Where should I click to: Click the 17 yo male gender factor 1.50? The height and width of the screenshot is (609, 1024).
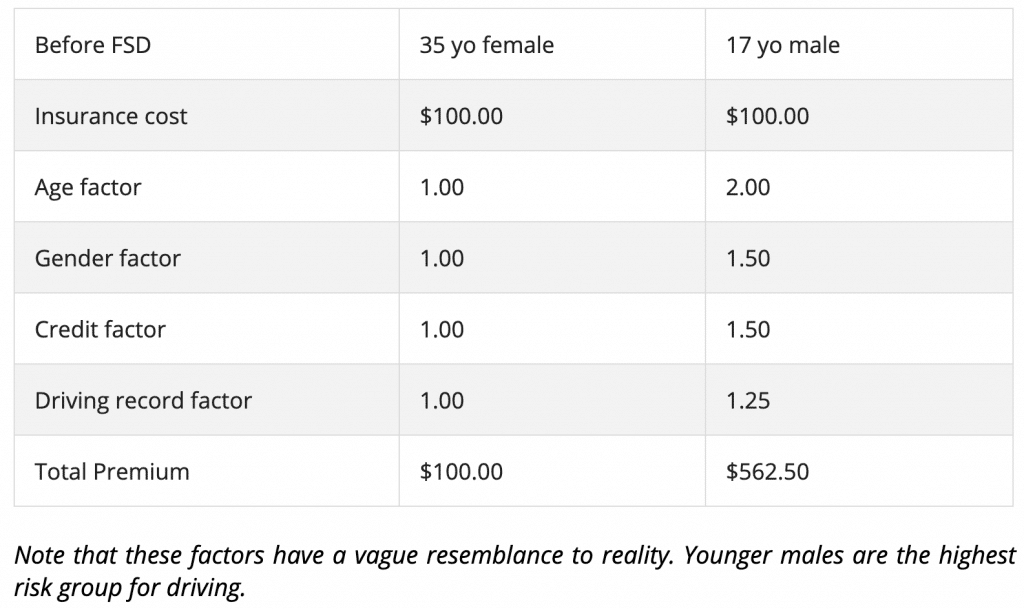[x=748, y=258]
